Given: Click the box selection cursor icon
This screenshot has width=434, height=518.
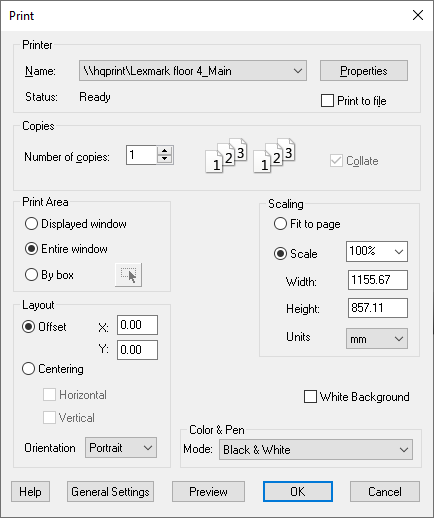Looking at the screenshot, I should tap(128, 275).
